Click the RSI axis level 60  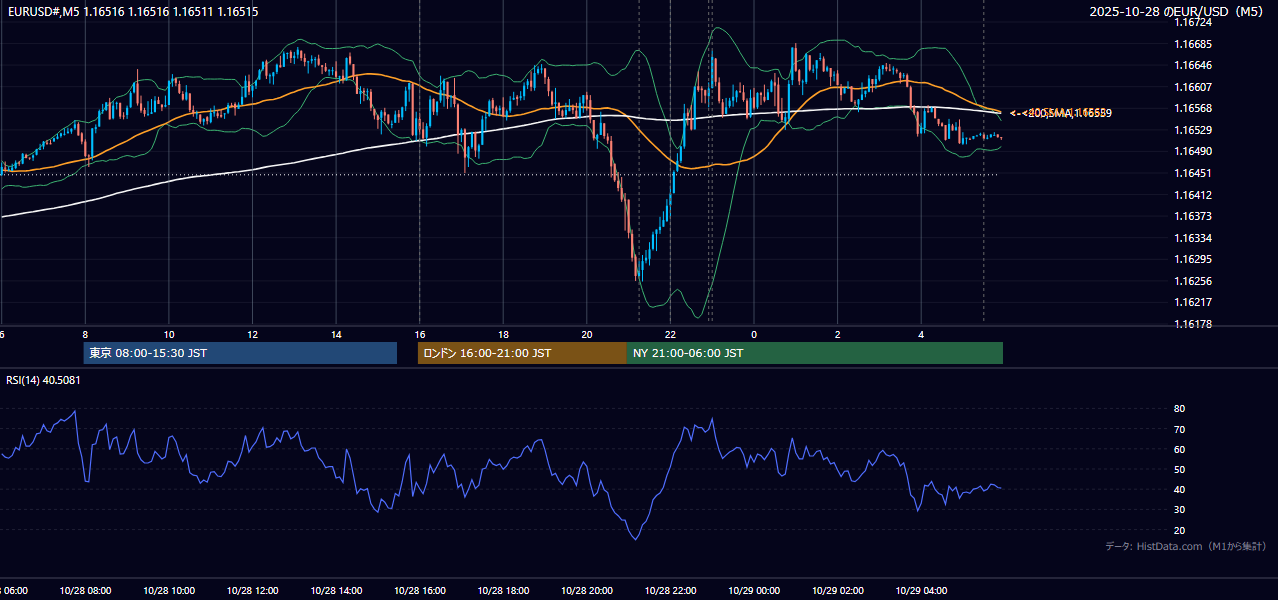[x=1179, y=449]
